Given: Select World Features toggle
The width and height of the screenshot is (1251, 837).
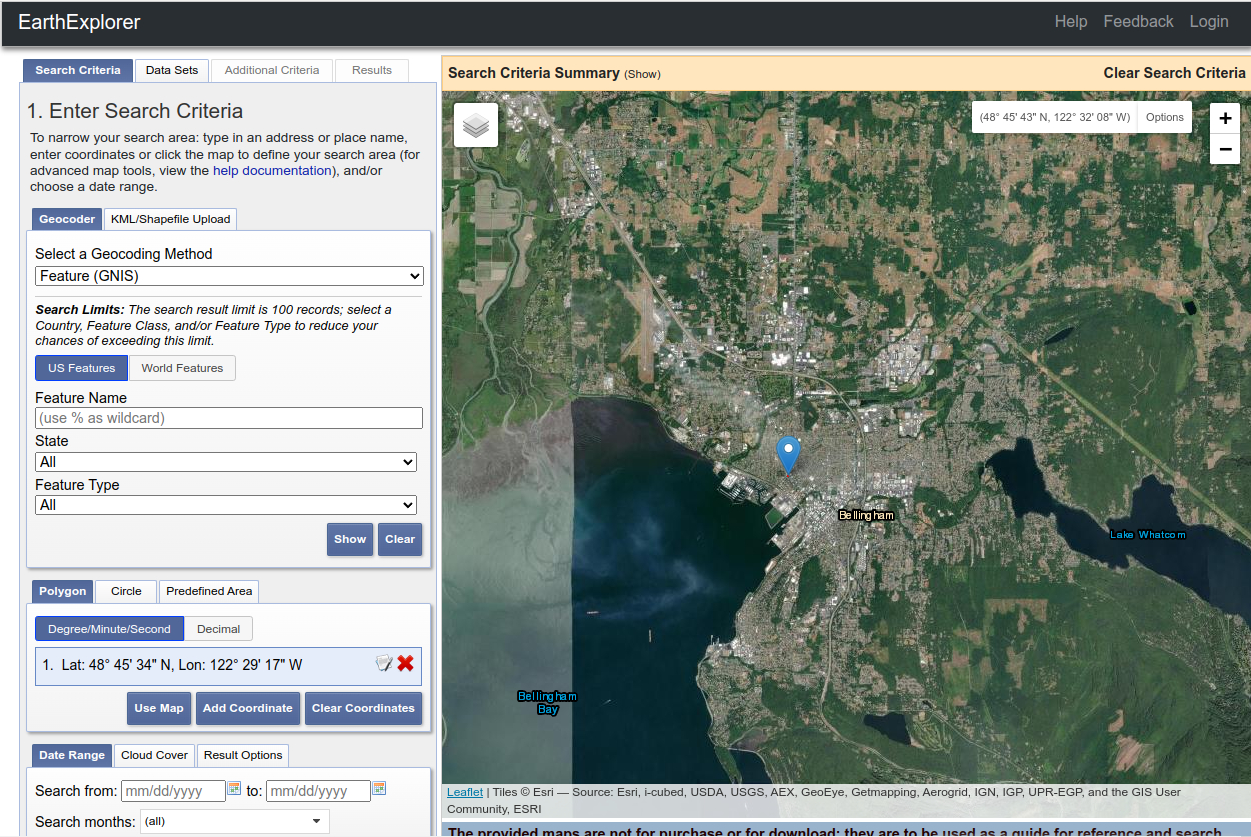Looking at the screenshot, I should click(182, 368).
